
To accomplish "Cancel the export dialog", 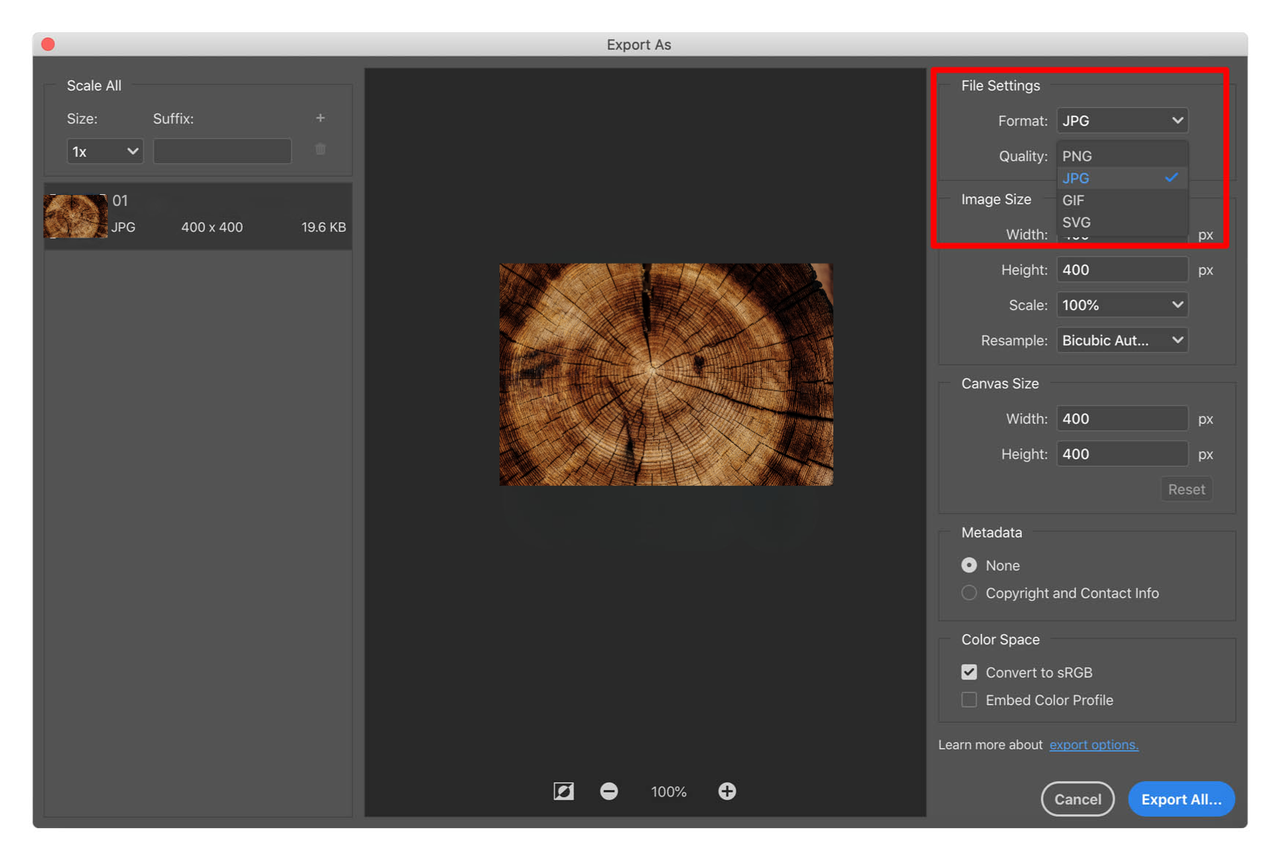I will (x=1077, y=798).
